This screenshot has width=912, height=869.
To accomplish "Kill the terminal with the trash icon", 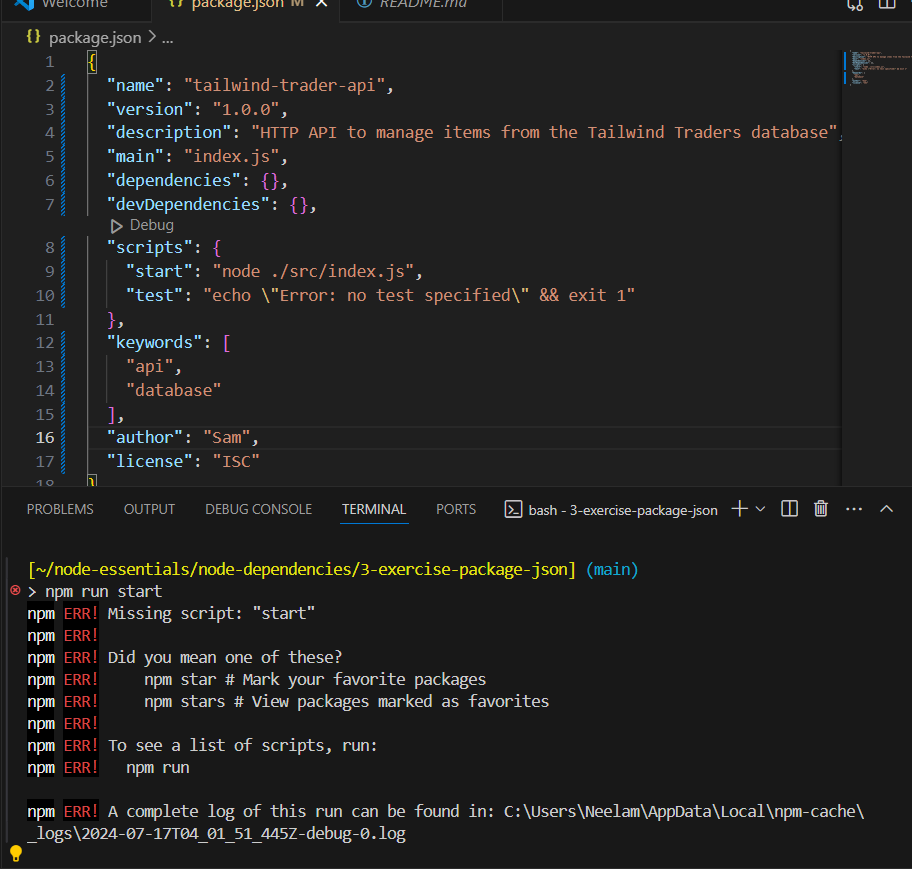I will click(821, 509).
